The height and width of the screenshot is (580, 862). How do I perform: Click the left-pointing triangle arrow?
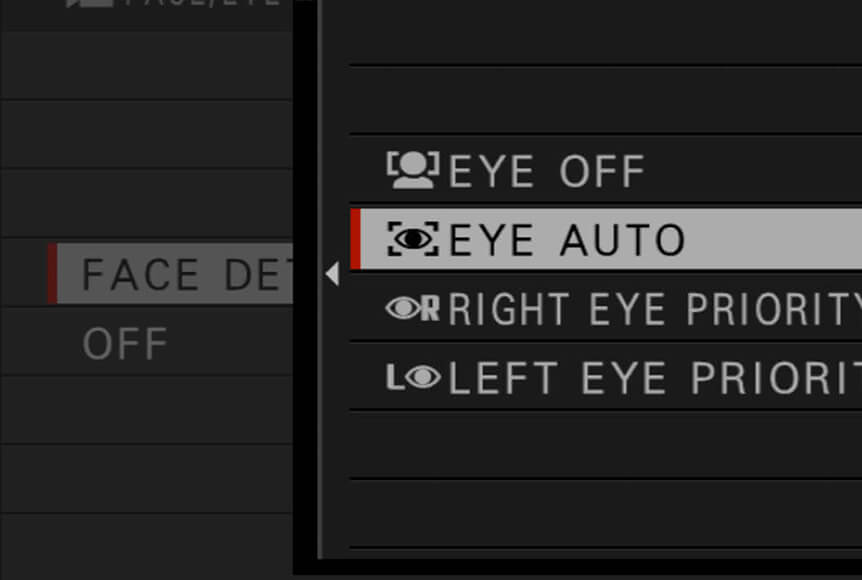(331, 274)
